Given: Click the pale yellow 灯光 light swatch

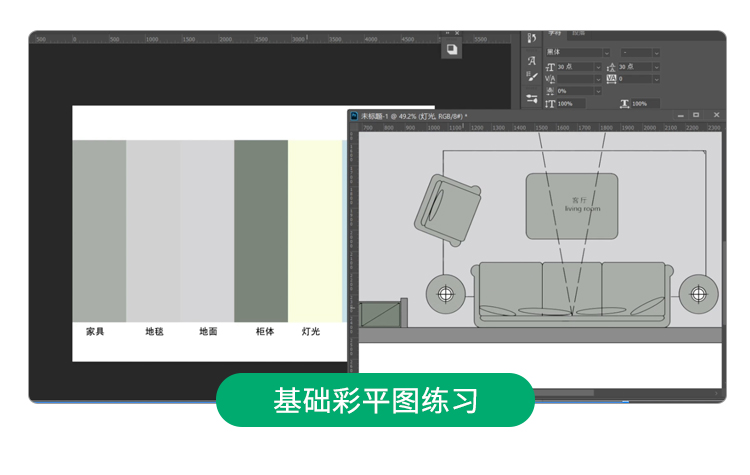Looking at the screenshot, I should (315, 231).
